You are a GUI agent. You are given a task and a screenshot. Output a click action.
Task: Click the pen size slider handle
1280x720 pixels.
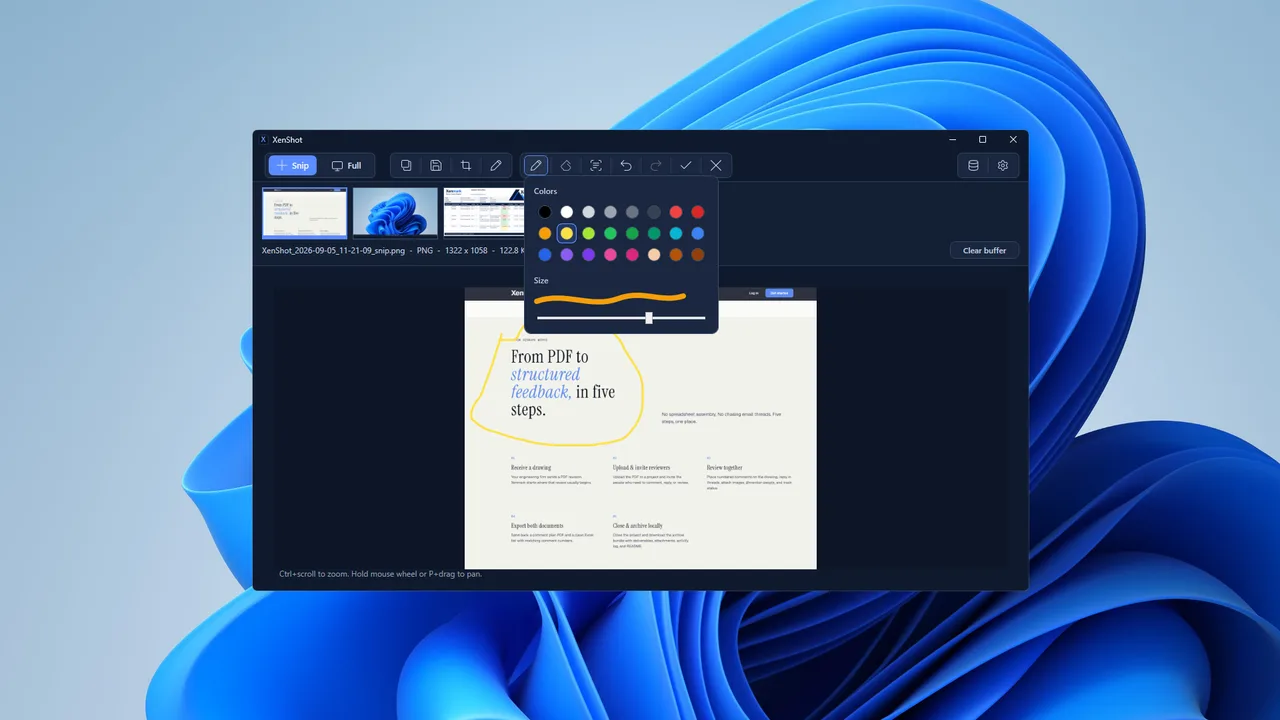(x=649, y=318)
